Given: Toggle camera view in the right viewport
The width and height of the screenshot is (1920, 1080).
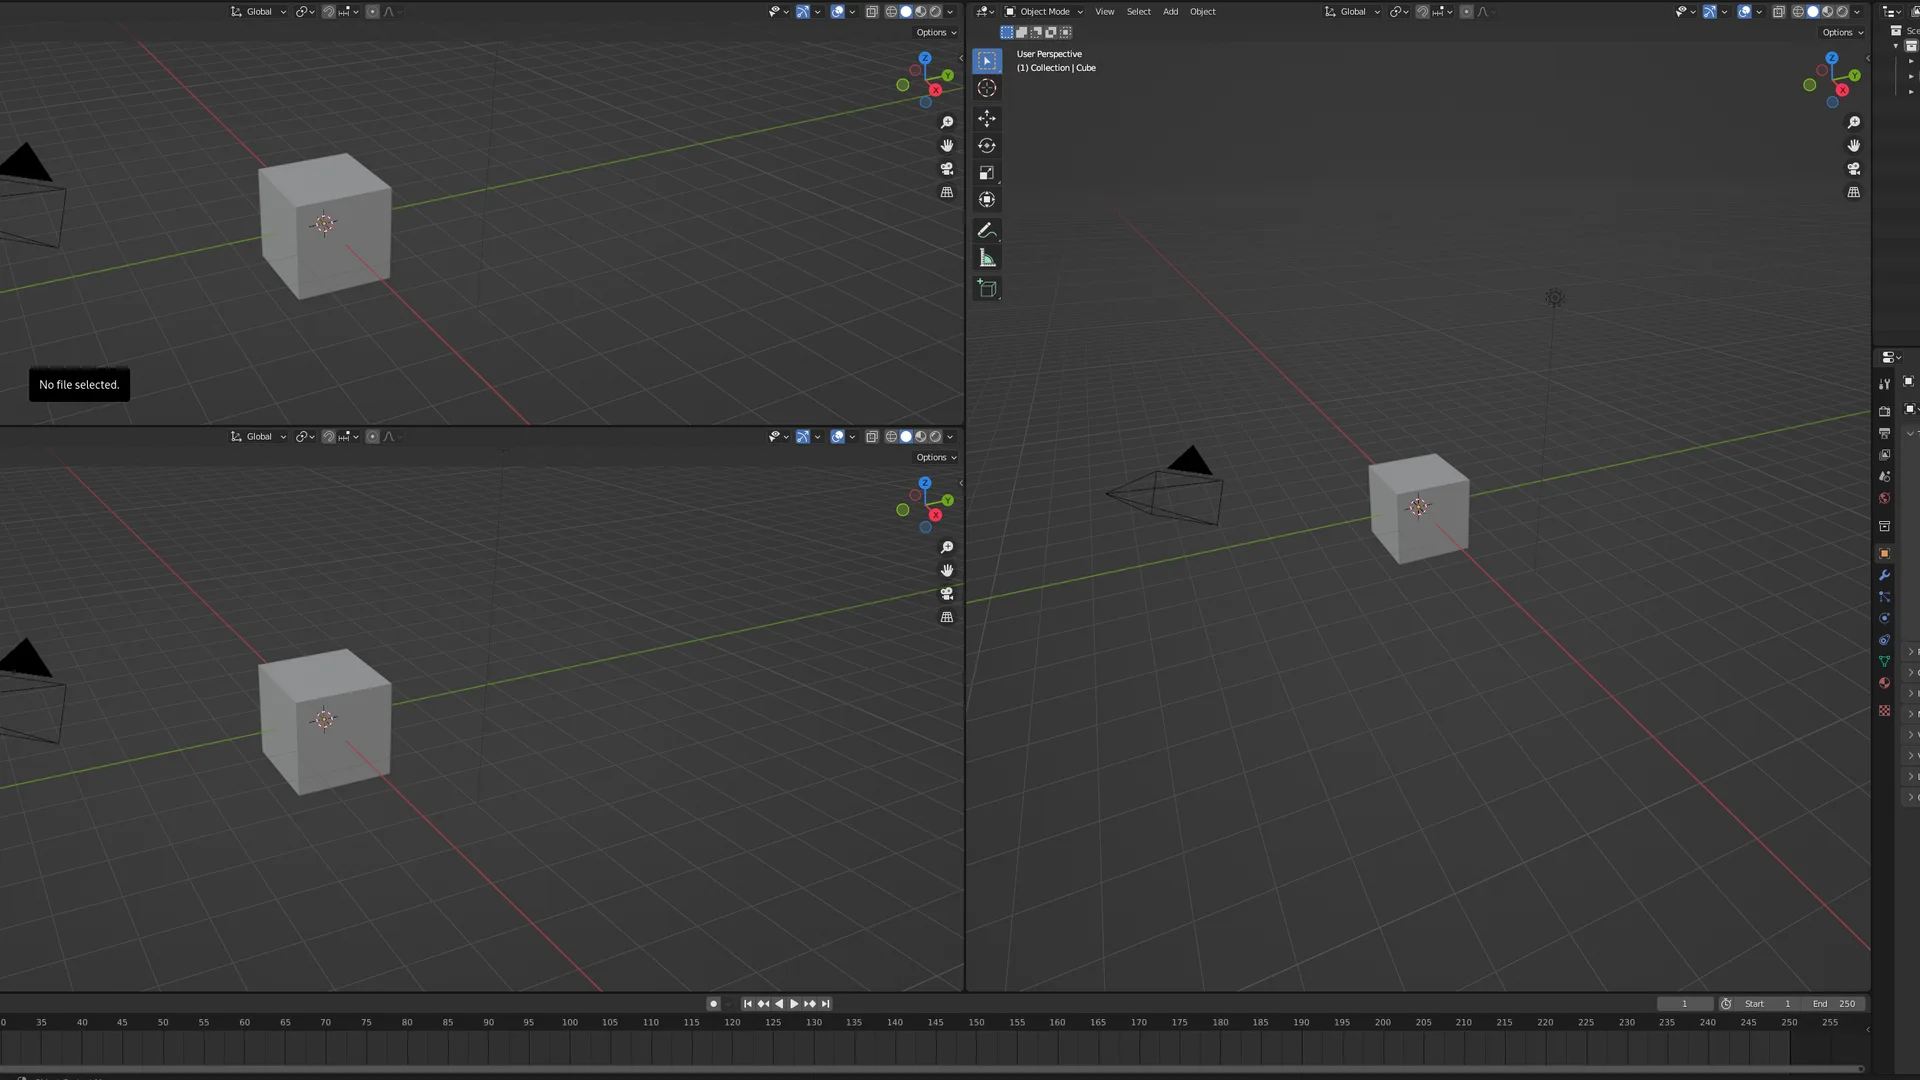Looking at the screenshot, I should [x=1853, y=169].
